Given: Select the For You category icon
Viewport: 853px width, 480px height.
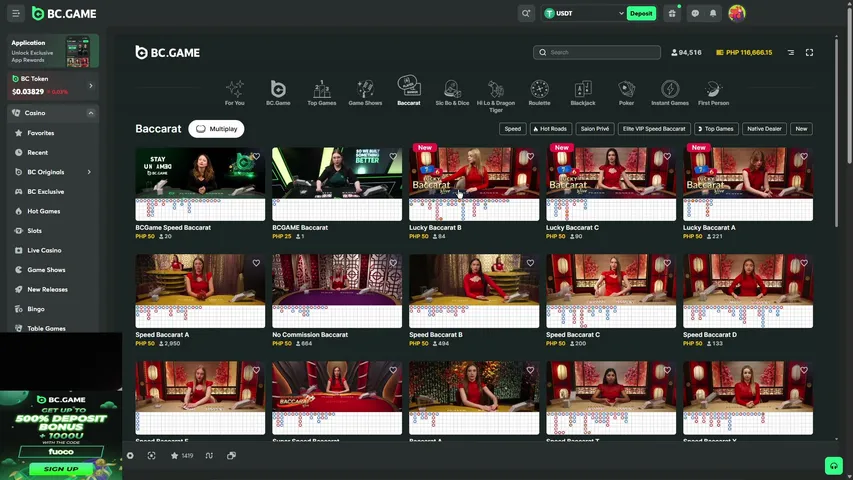Looking at the screenshot, I should pos(235,93).
